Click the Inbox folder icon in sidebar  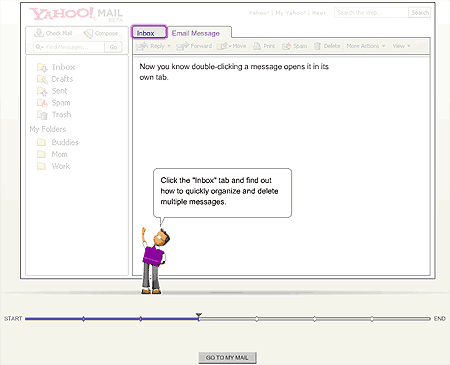point(42,67)
